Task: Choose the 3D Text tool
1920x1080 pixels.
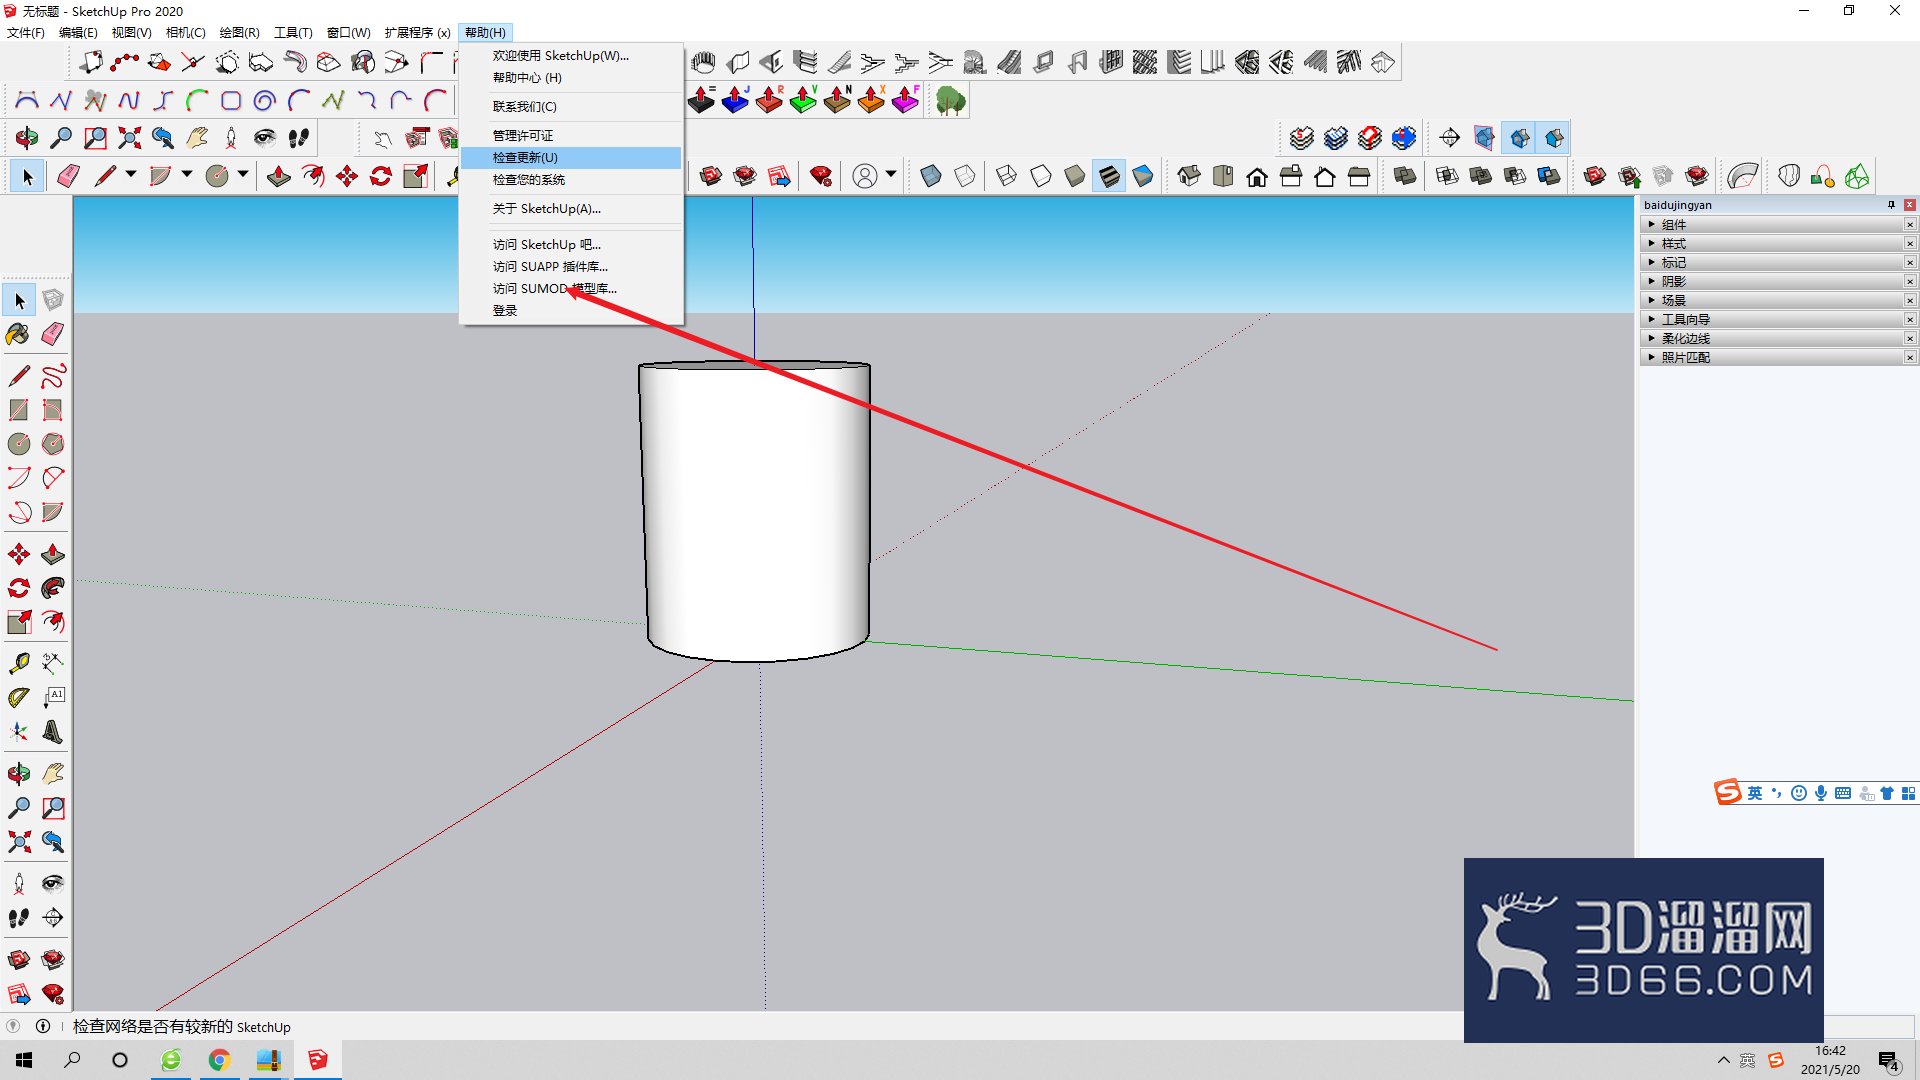Action: click(x=53, y=731)
